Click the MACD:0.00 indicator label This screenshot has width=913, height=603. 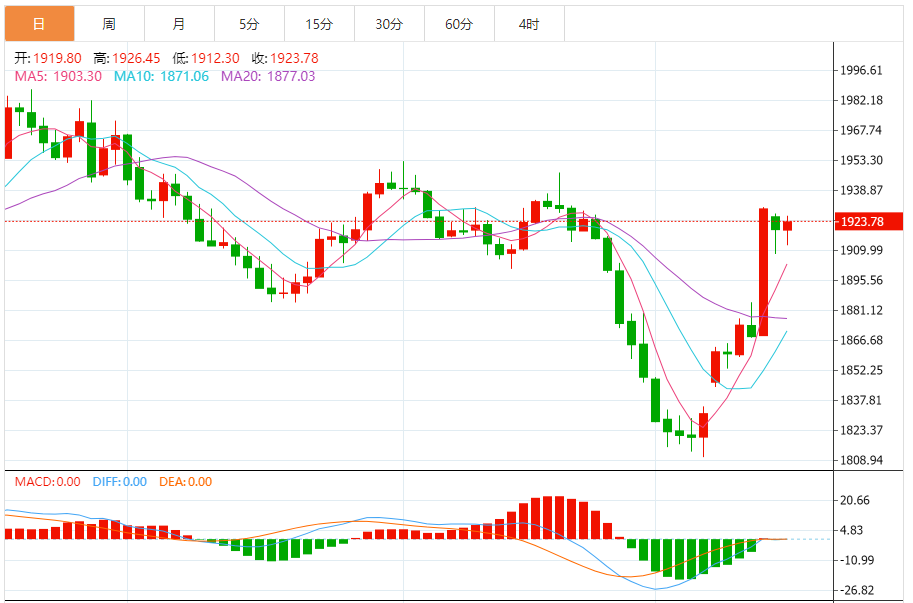(47, 482)
